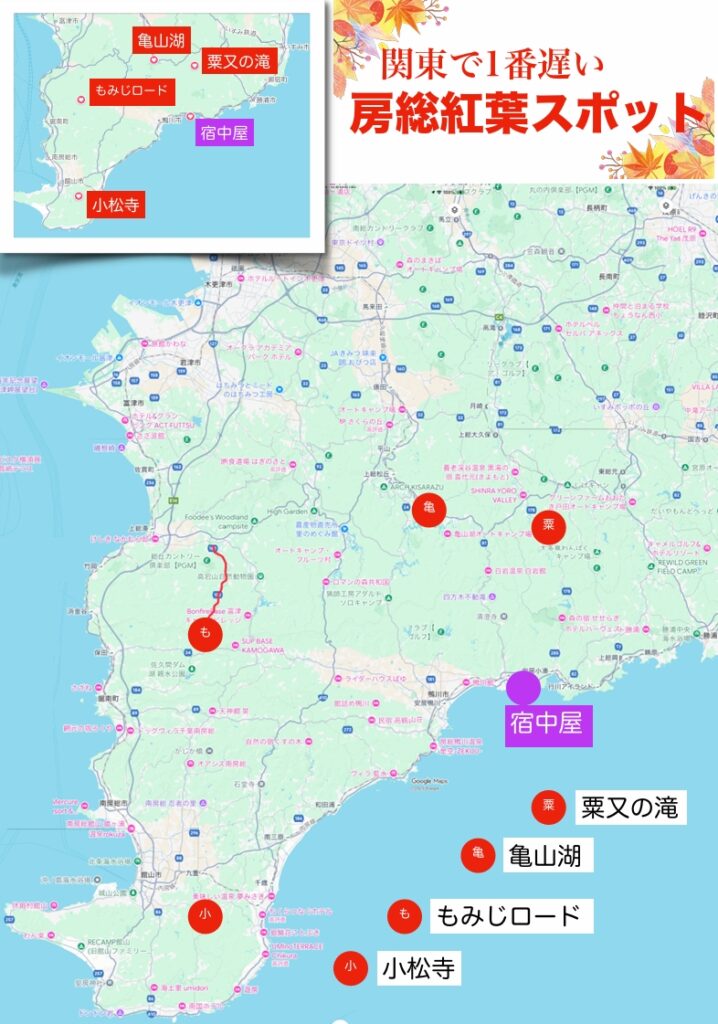Click the red 亀 marker on the main map
718x1024 pixels.
coord(428,509)
